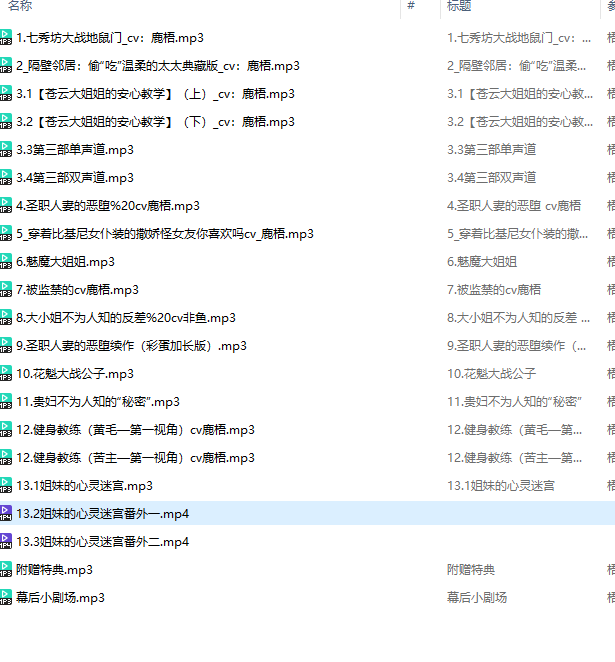615x662 pixels.
Task: Select file name 附赠特典.mp3
Action: click(54, 570)
